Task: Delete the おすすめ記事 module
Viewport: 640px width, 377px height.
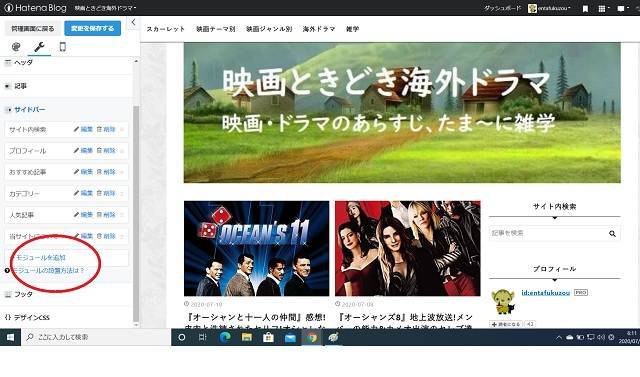Action: click(x=106, y=172)
